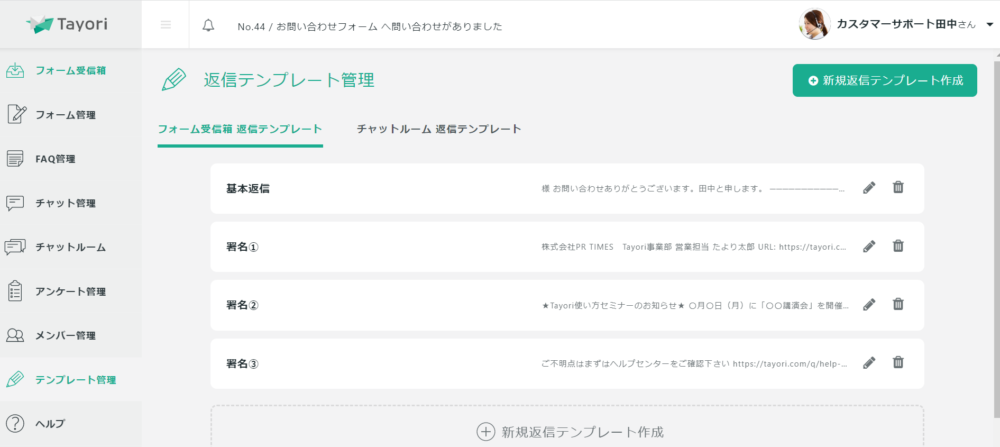This screenshot has width=1000, height=447.
Task: Delete the 基本返信 template via trash icon
Action: coord(898,187)
